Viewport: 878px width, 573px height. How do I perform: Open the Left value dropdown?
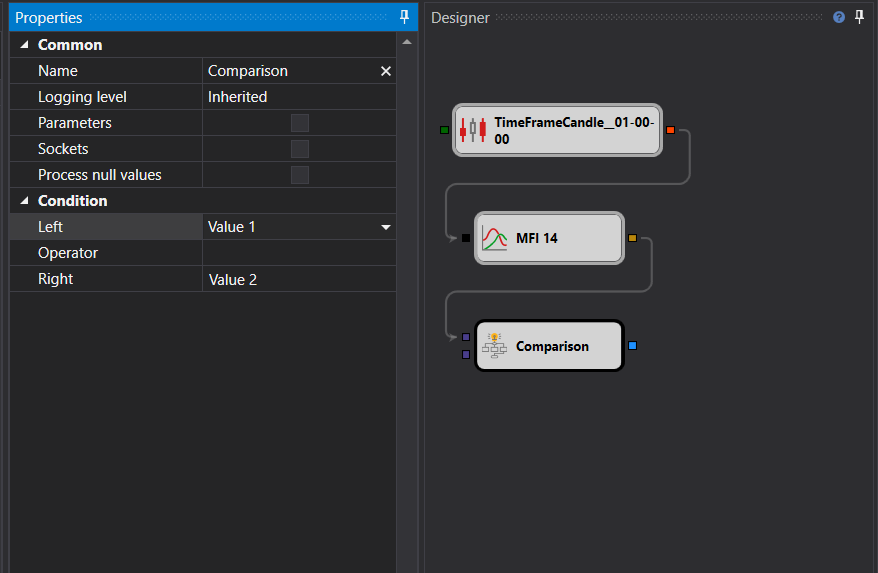pyautogui.click(x=386, y=227)
